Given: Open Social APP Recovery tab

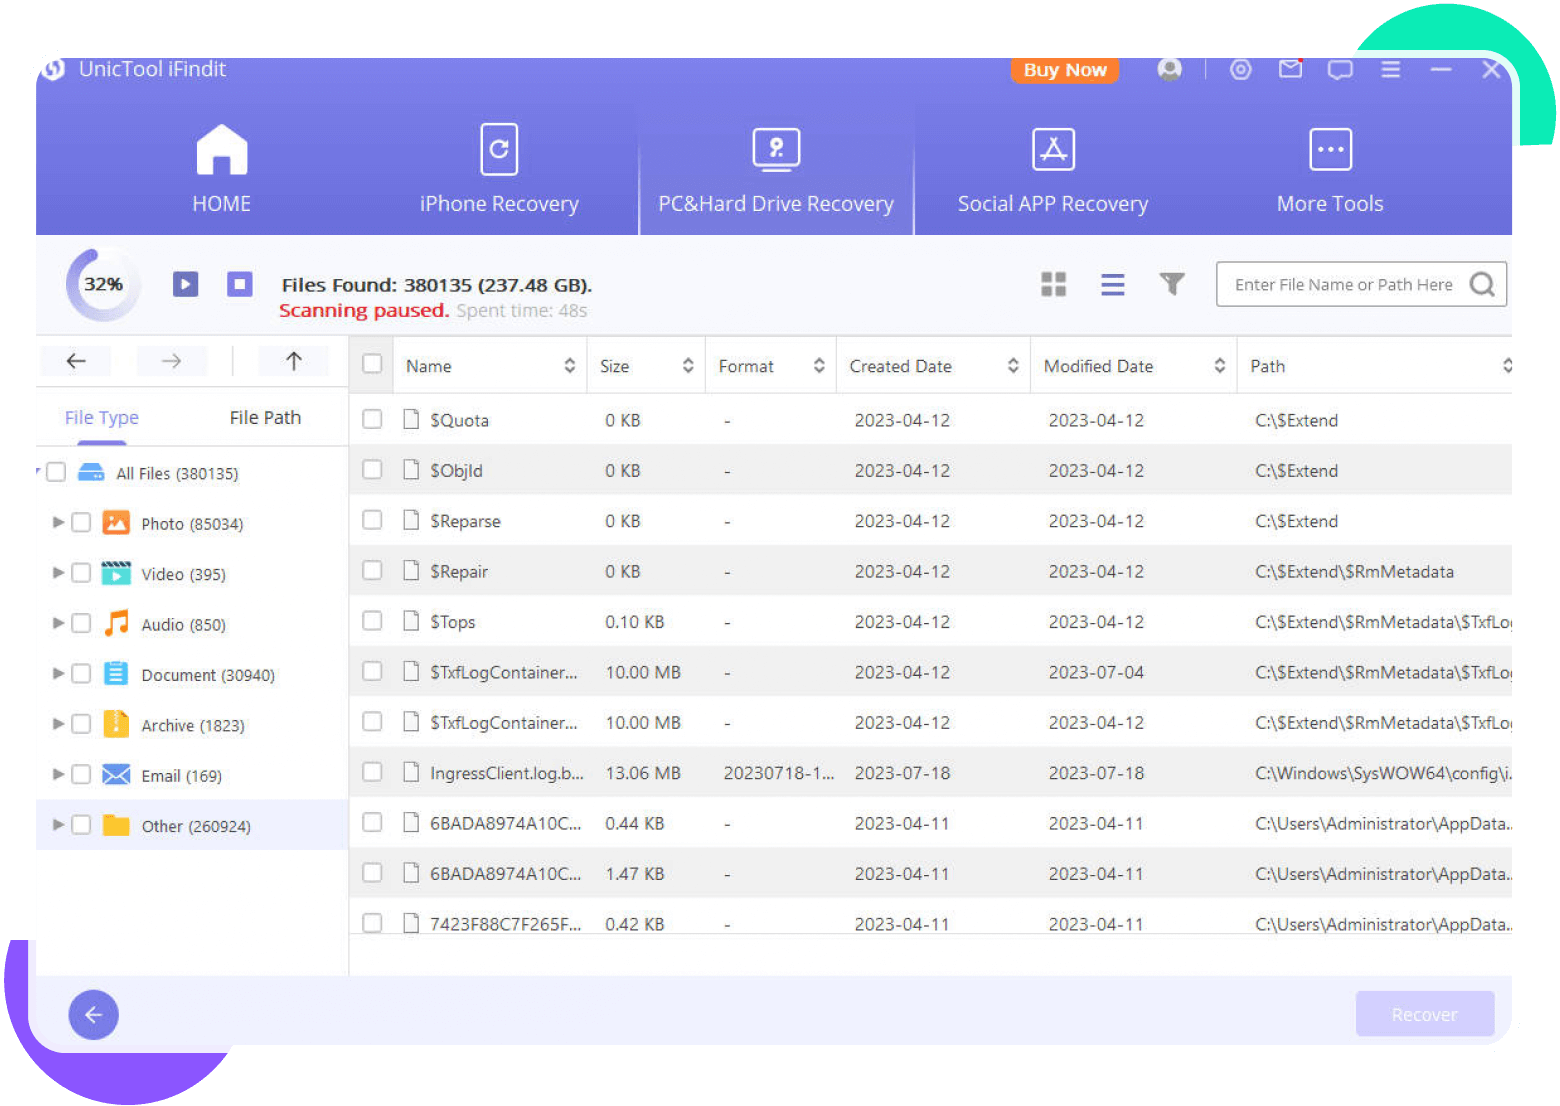Looking at the screenshot, I should pyautogui.click(x=1053, y=169).
